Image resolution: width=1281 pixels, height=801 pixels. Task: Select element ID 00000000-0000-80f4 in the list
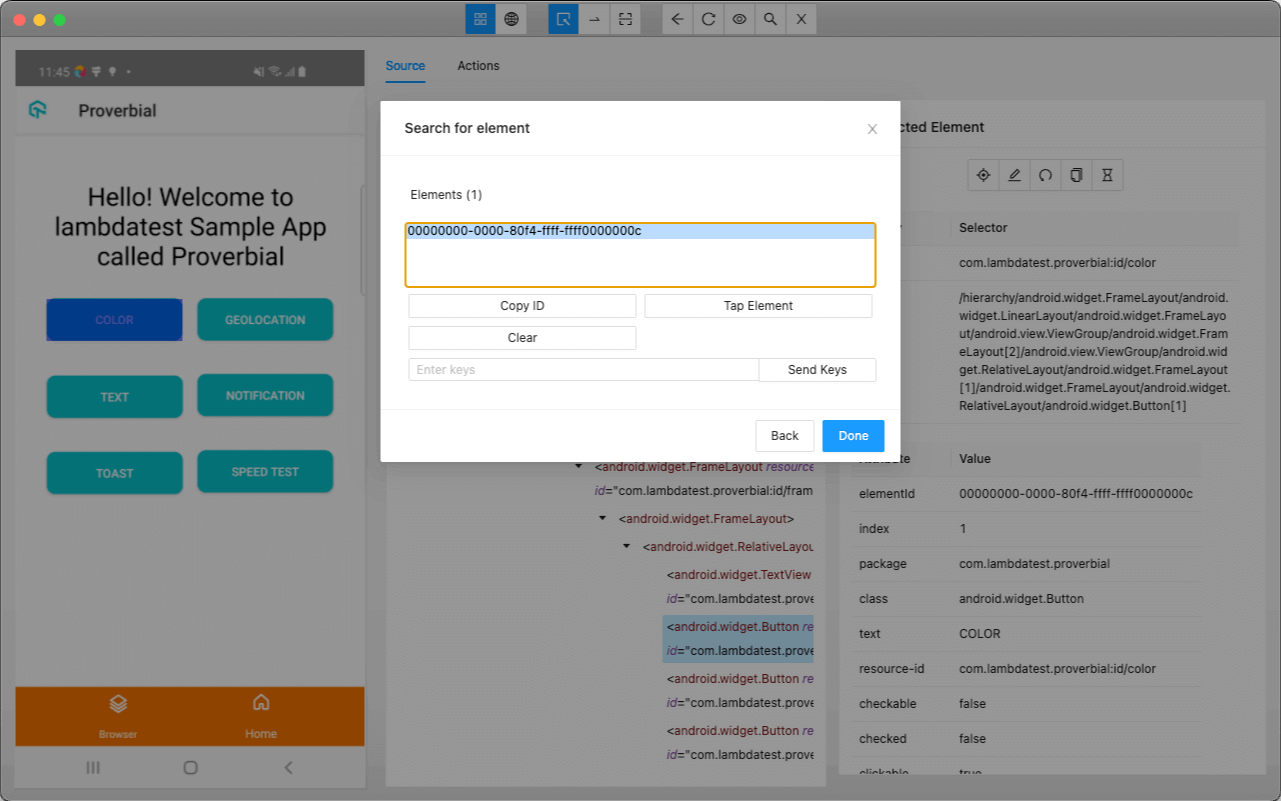[640, 231]
